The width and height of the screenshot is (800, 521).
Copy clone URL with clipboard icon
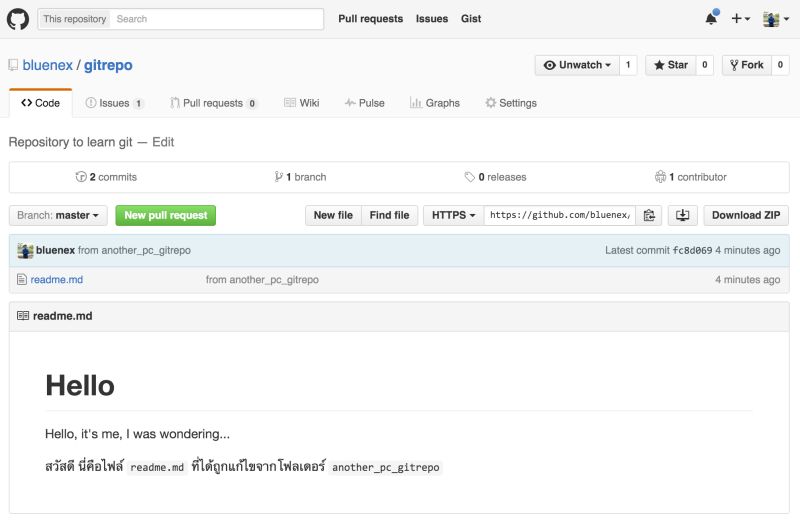pyautogui.click(x=649, y=215)
